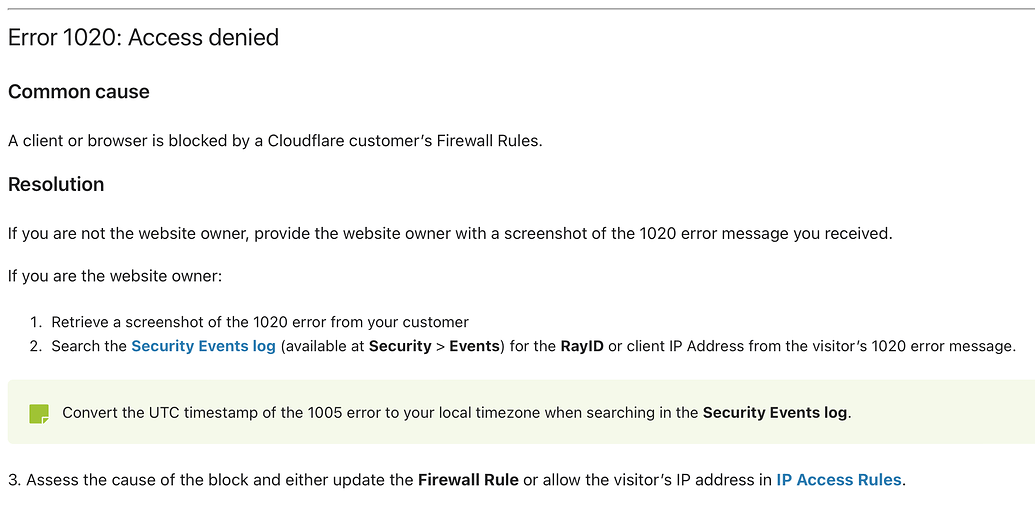Screen dimensions: 1035x505
Task: Open the Security Events log link
Action: [x=203, y=346]
